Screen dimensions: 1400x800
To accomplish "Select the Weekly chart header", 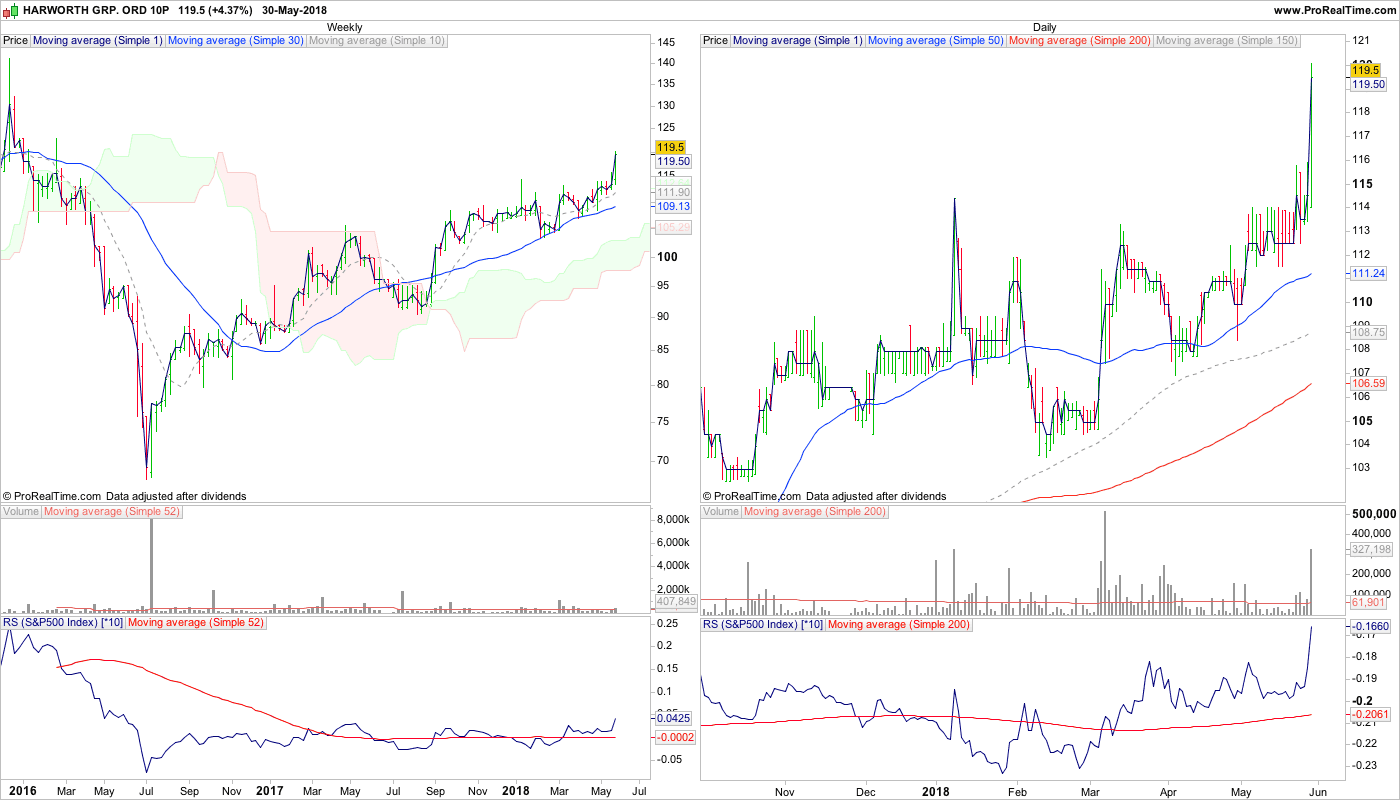I will pyautogui.click(x=345, y=27).
